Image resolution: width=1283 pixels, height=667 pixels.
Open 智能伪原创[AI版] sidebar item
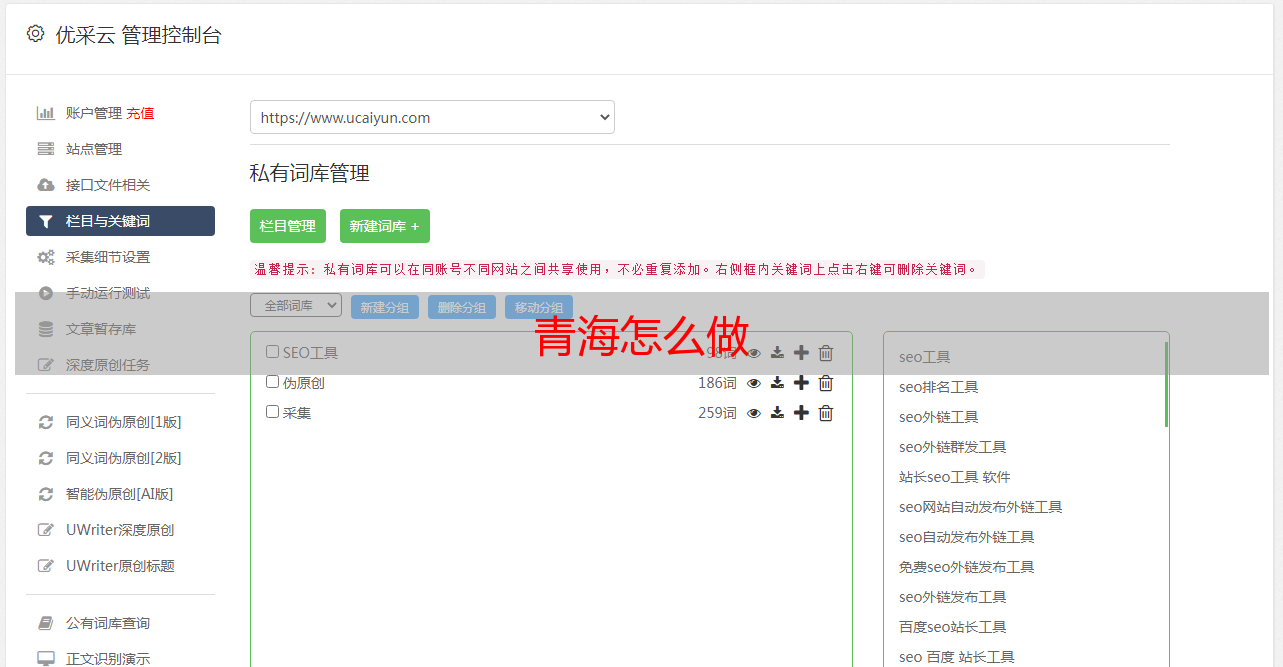click(120, 494)
